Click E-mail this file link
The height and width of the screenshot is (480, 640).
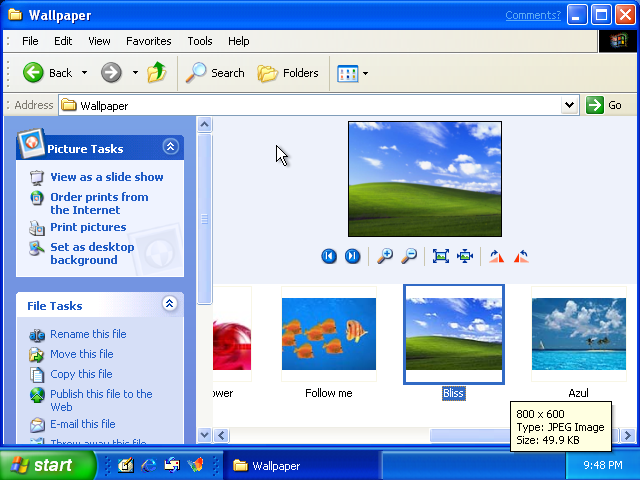point(83,424)
